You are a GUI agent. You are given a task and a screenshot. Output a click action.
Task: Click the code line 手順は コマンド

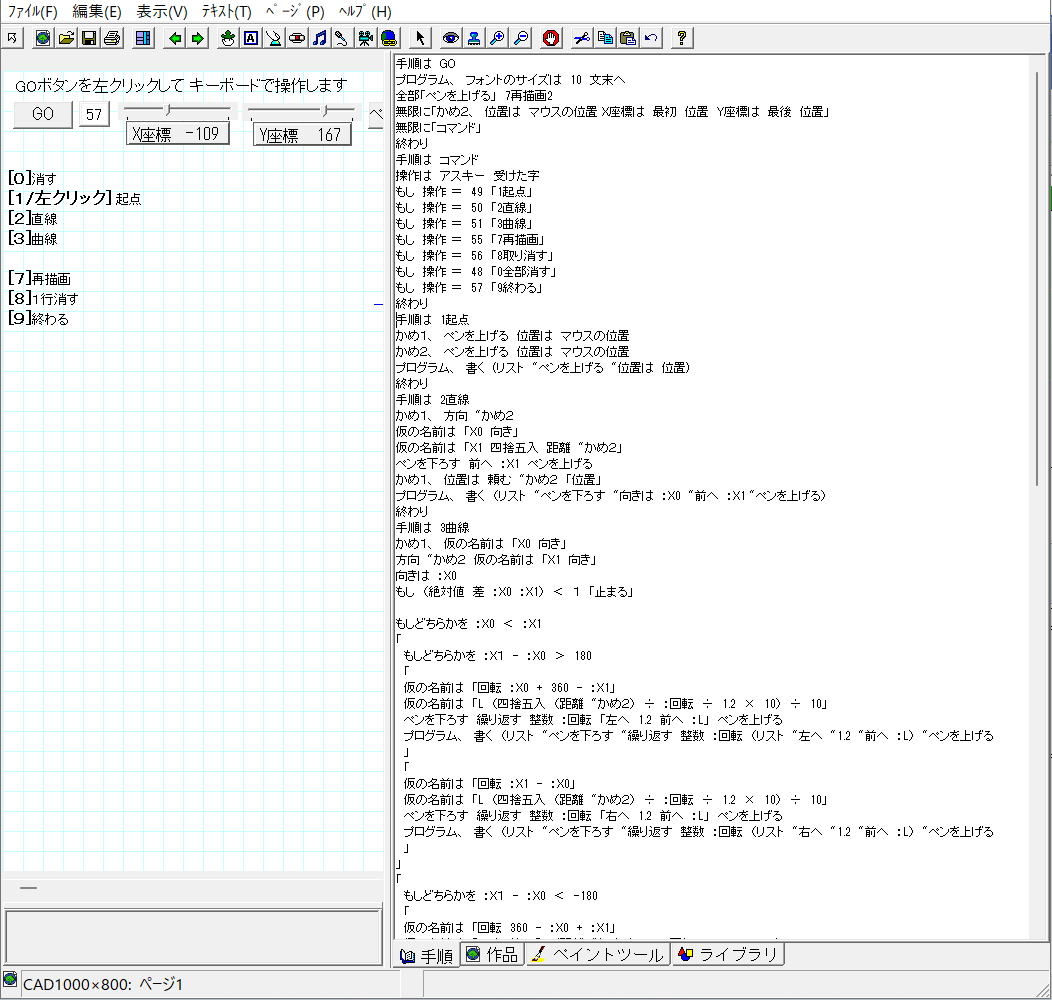tap(437, 160)
